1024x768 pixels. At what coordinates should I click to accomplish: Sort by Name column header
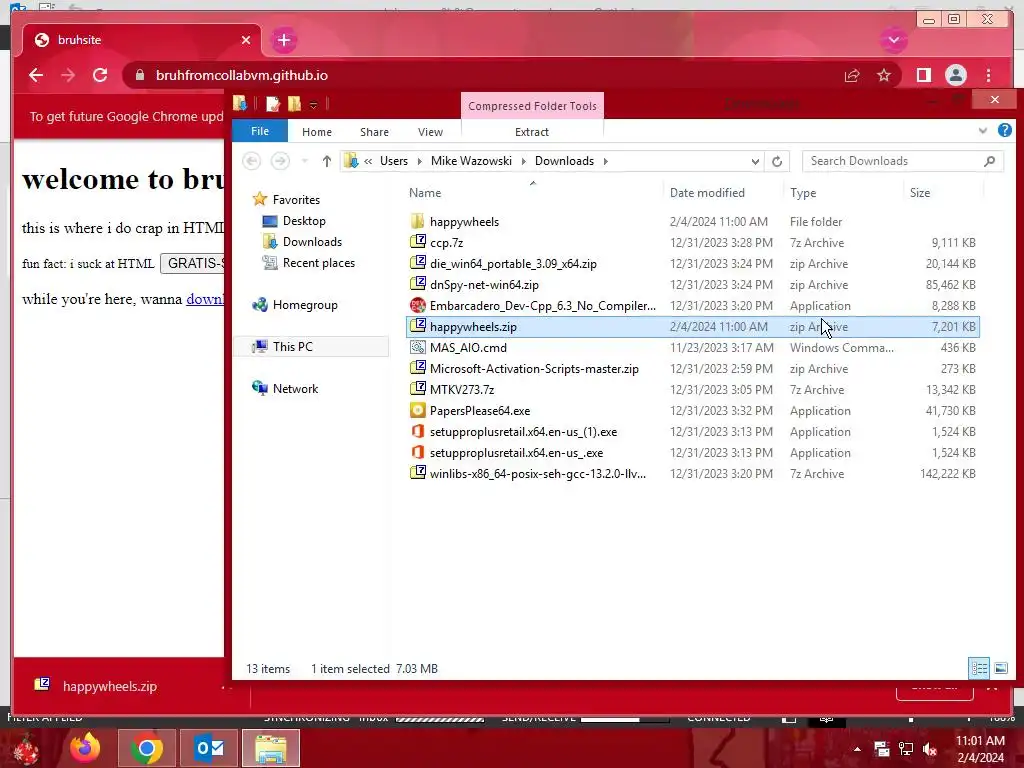425,193
